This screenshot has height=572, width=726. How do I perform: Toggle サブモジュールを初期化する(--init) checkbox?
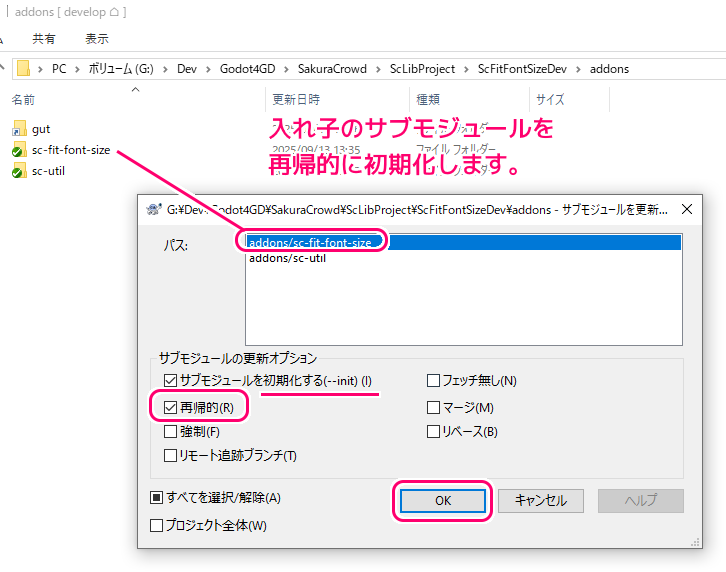click(x=171, y=380)
